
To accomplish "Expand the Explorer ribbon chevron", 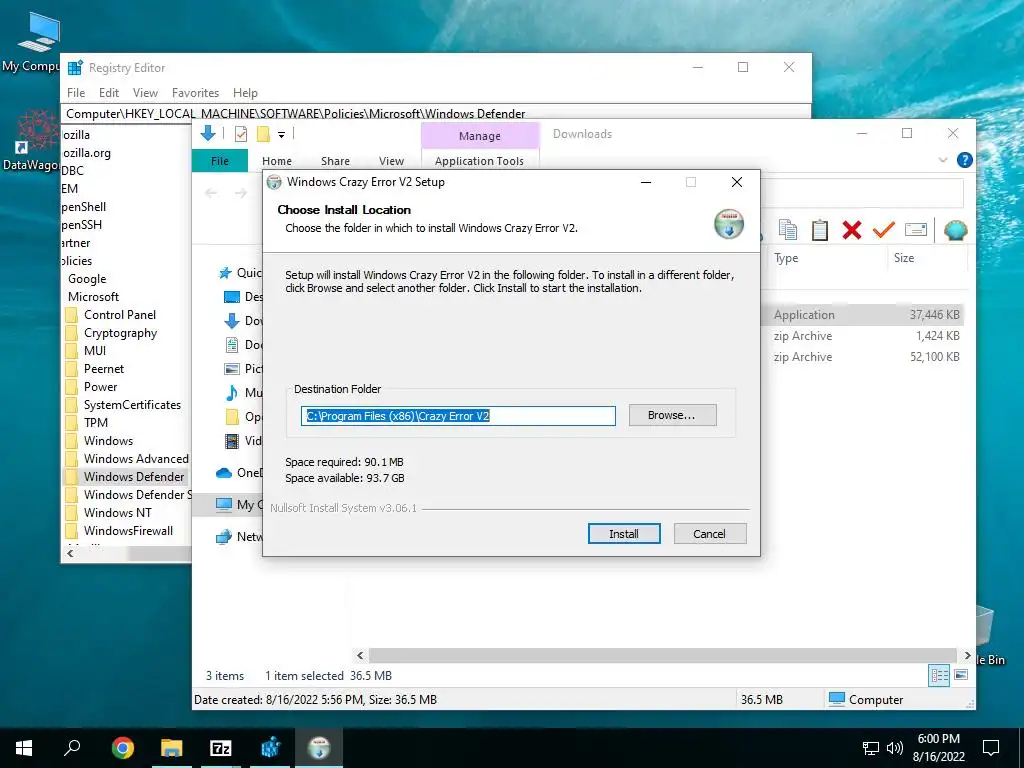I will 942,160.
